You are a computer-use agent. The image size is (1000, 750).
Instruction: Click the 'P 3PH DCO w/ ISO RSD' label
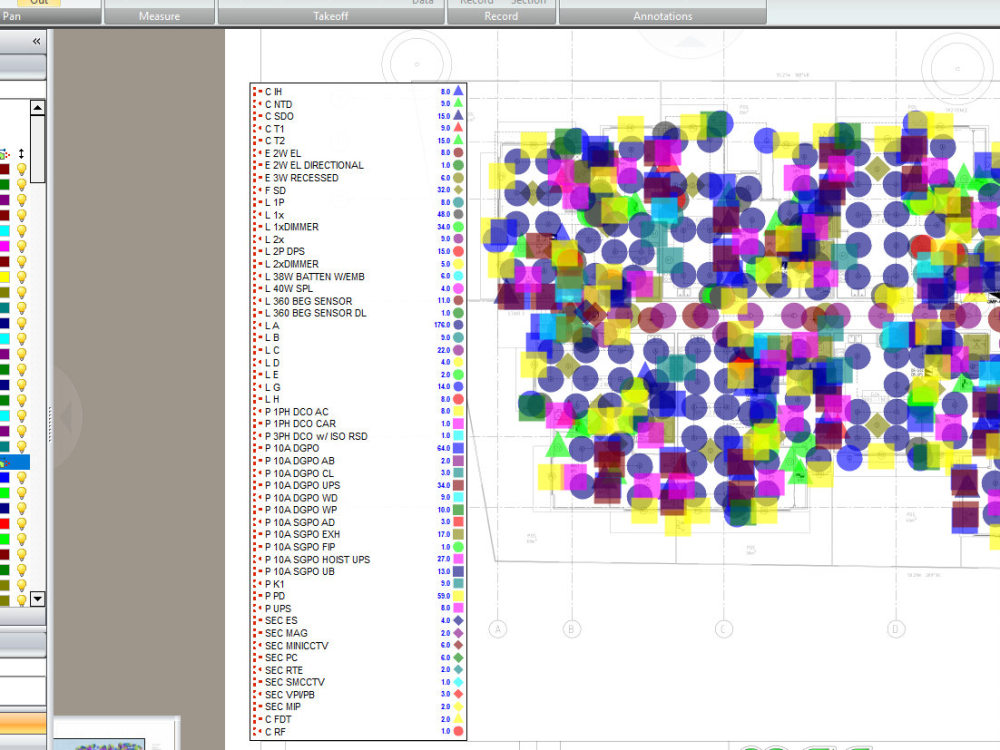pos(316,436)
